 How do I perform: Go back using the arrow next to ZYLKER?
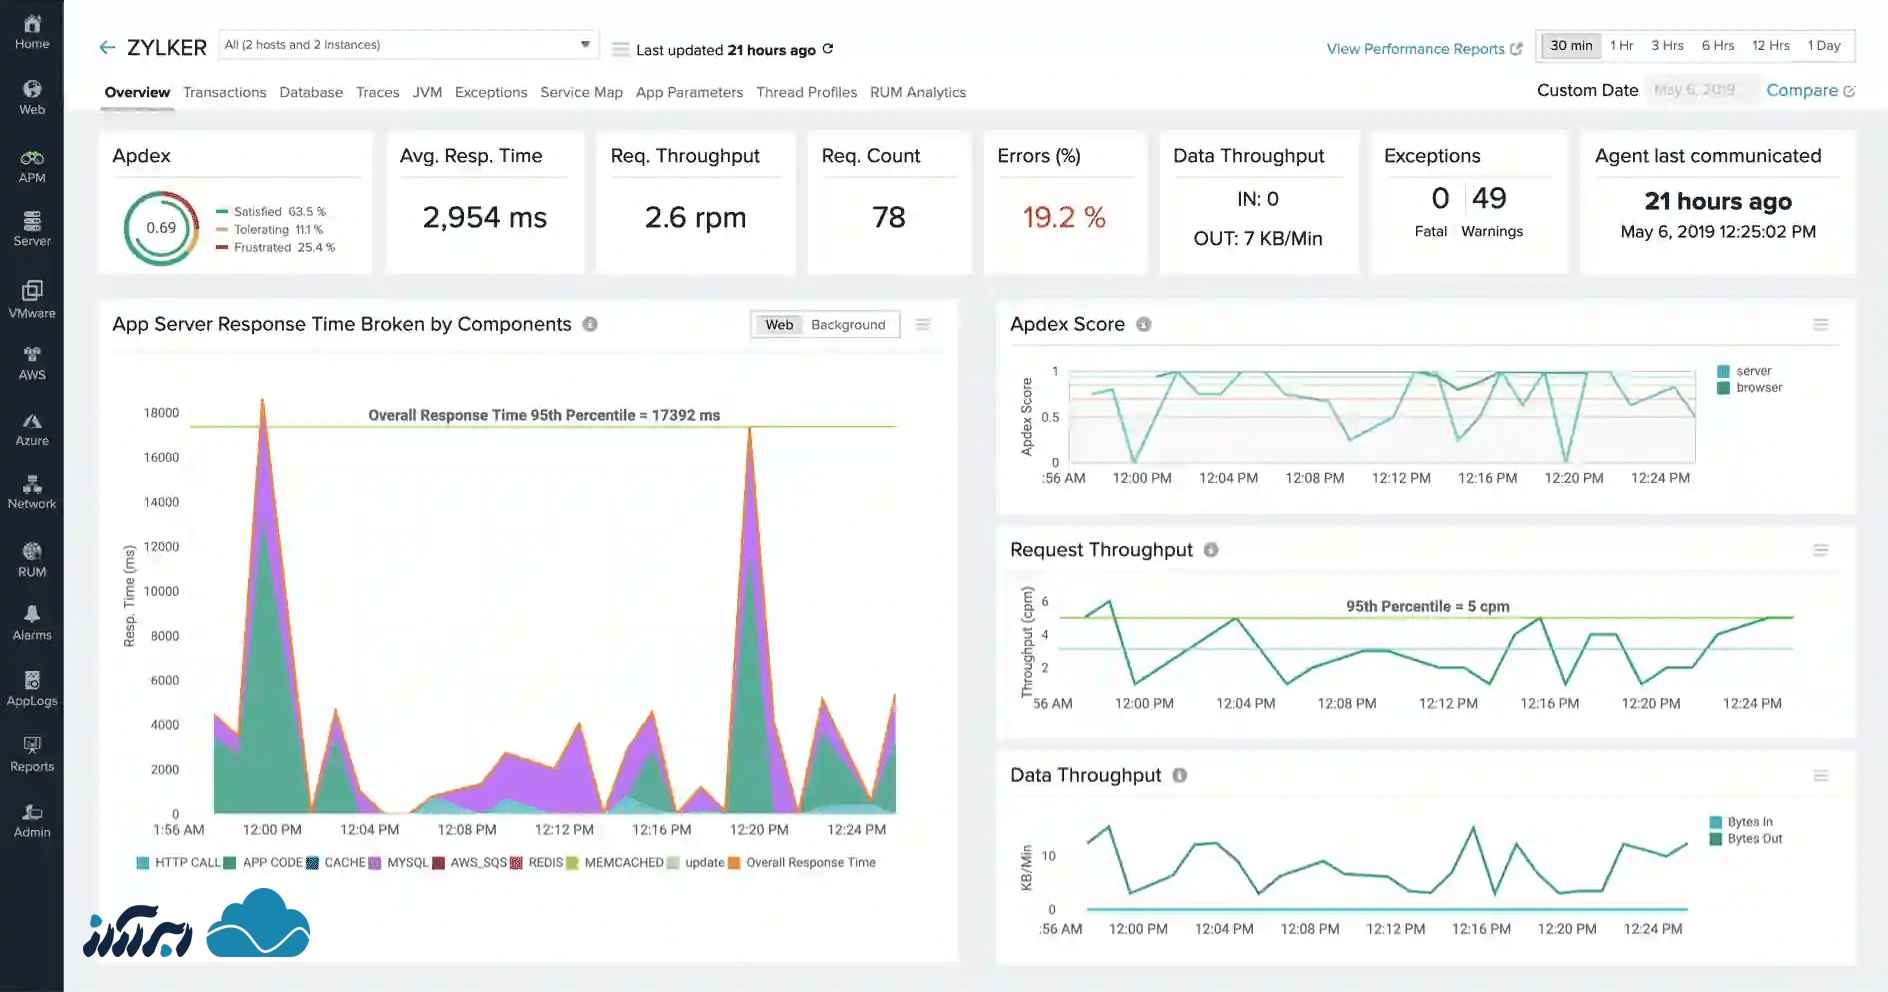(107, 47)
